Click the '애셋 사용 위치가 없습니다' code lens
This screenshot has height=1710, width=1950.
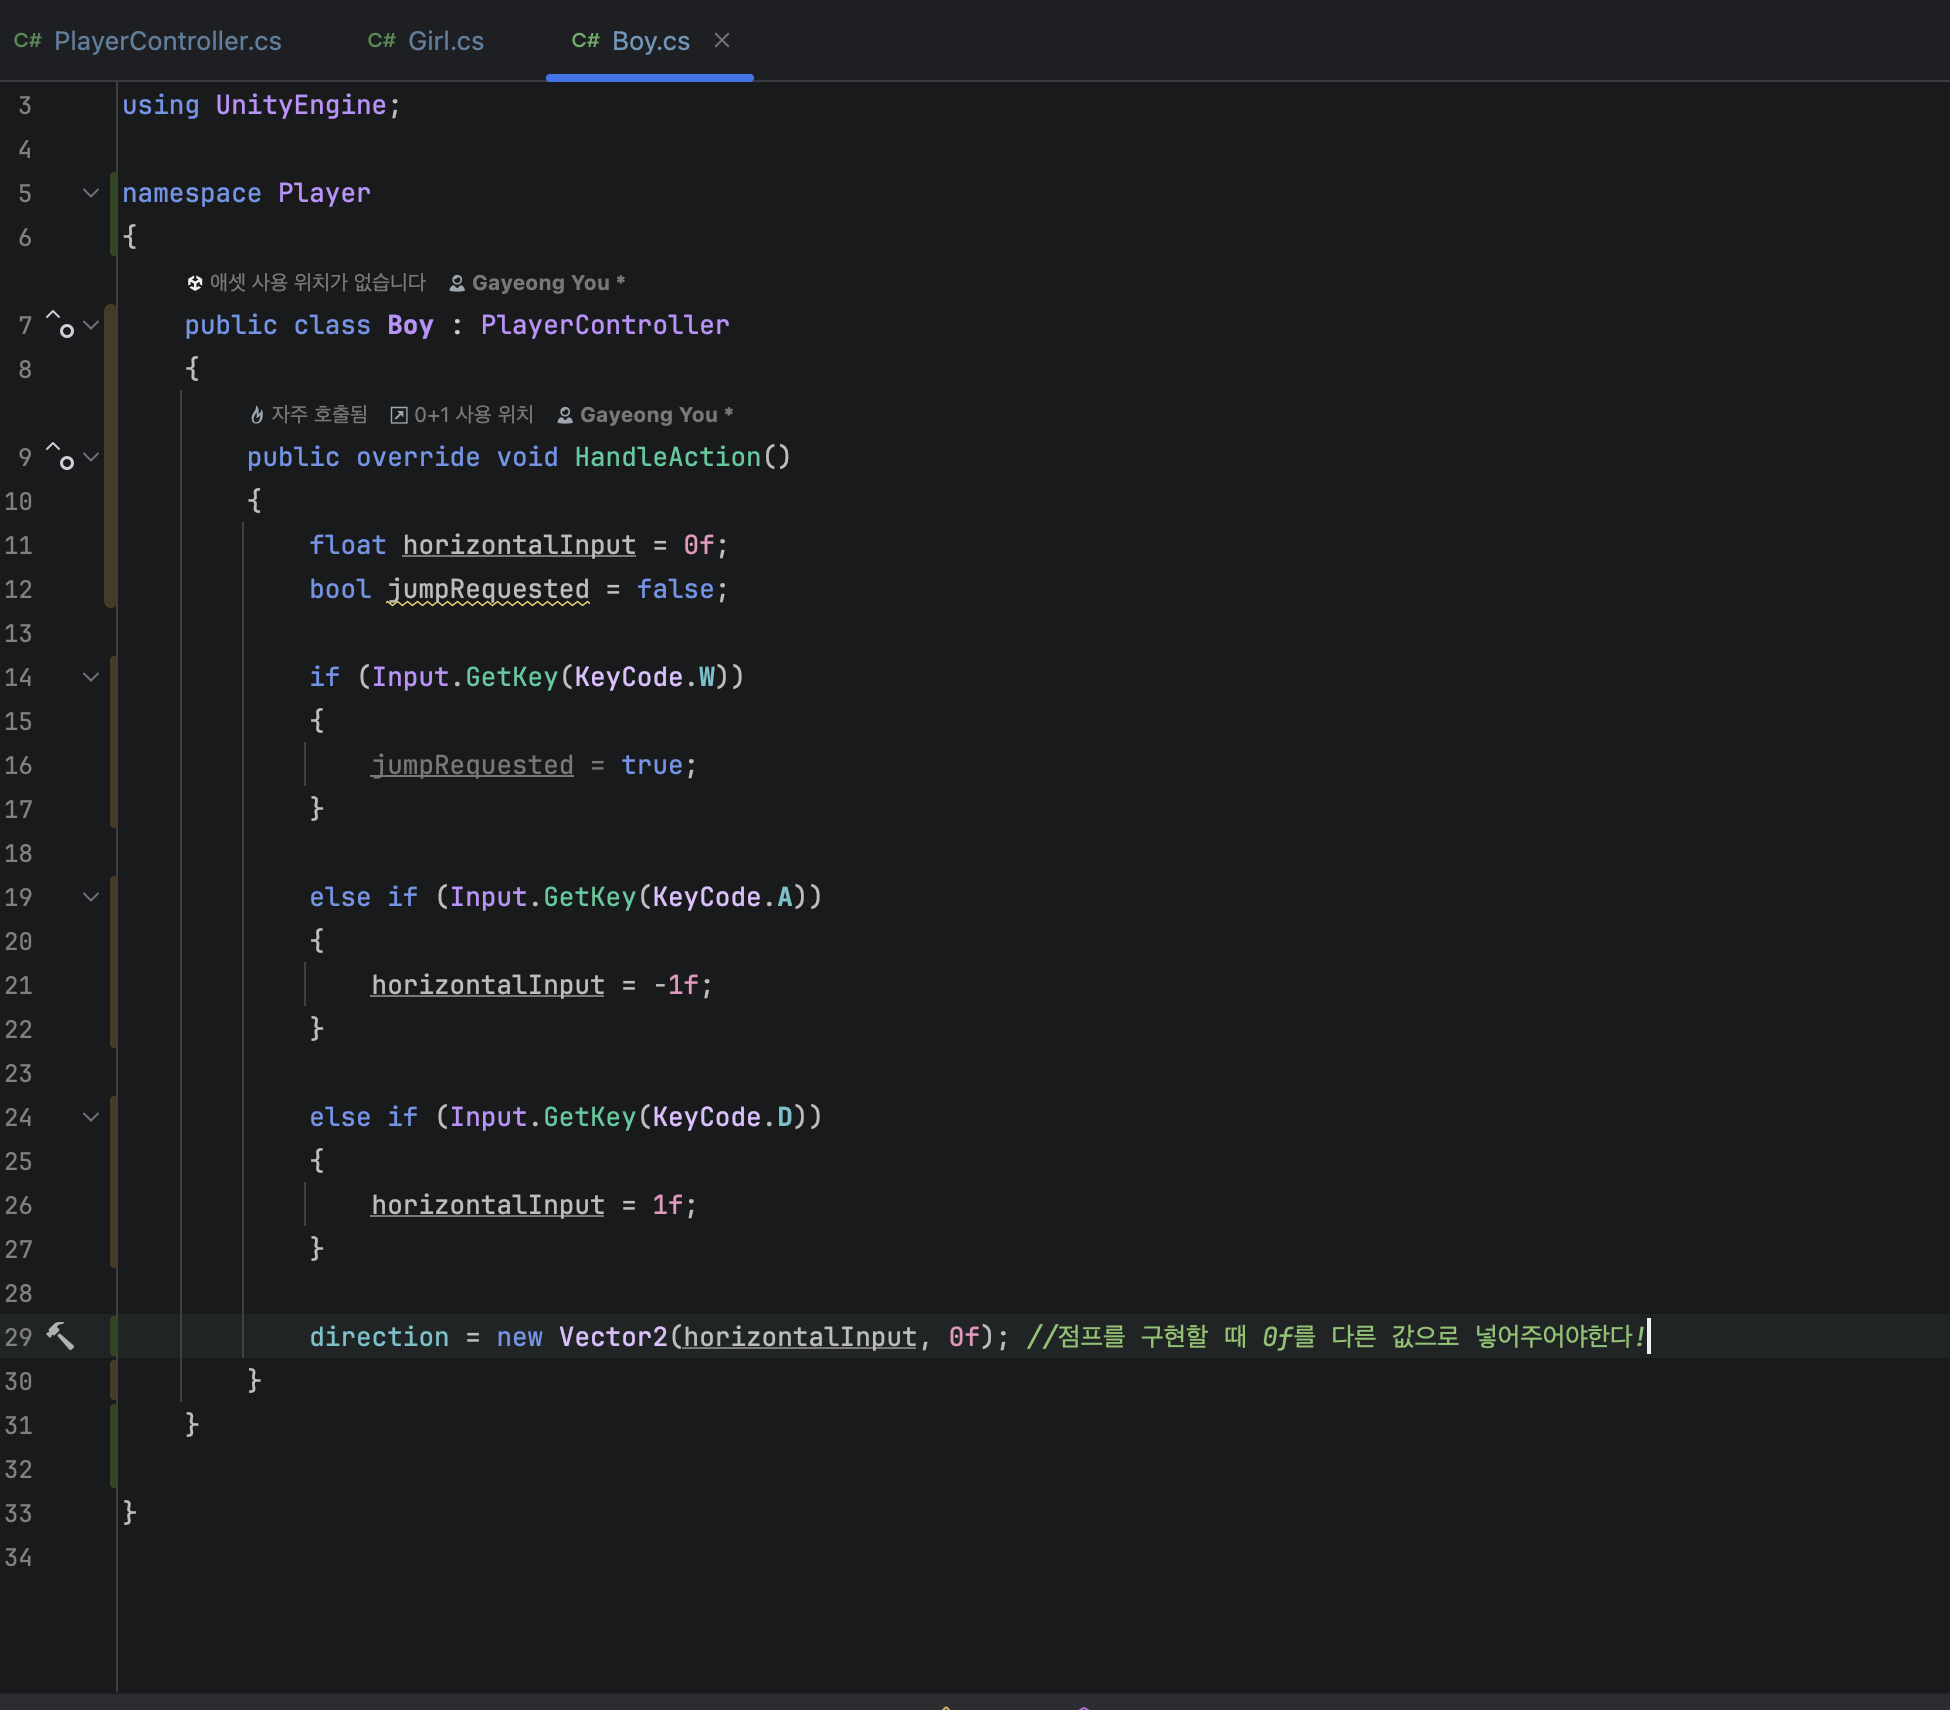pyautogui.click(x=318, y=283)
